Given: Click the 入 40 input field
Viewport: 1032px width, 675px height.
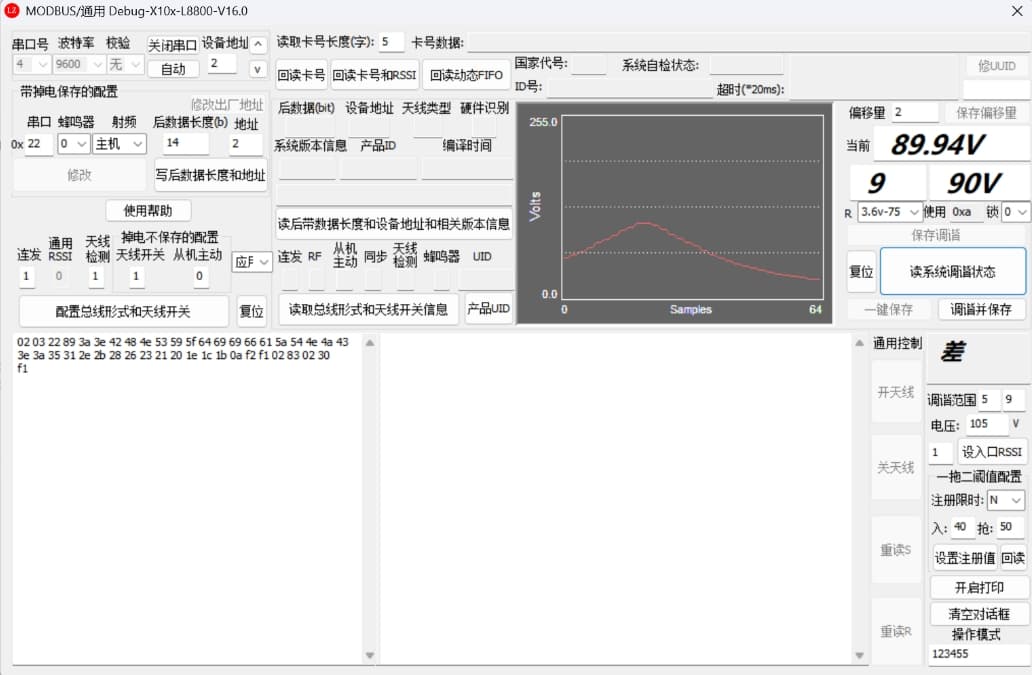Looking at the screenshot, I should pyautogui.click(x=963, y=527).
